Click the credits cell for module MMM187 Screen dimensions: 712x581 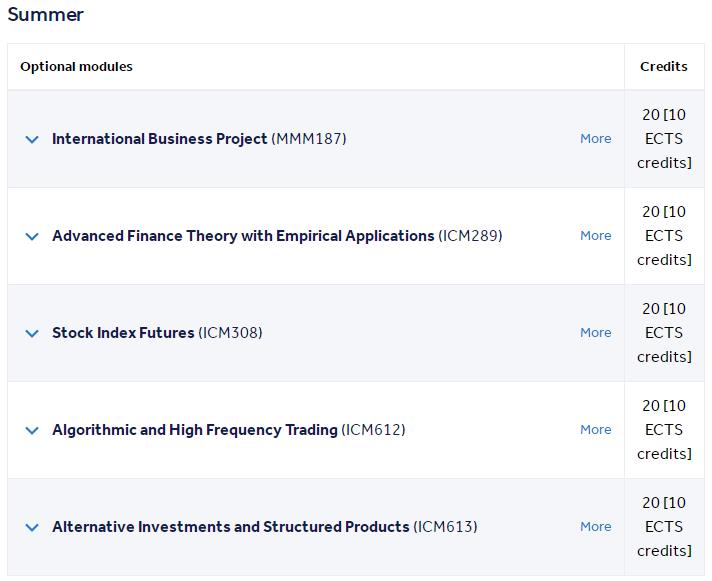pyautogui.click(x=664, y=138)
